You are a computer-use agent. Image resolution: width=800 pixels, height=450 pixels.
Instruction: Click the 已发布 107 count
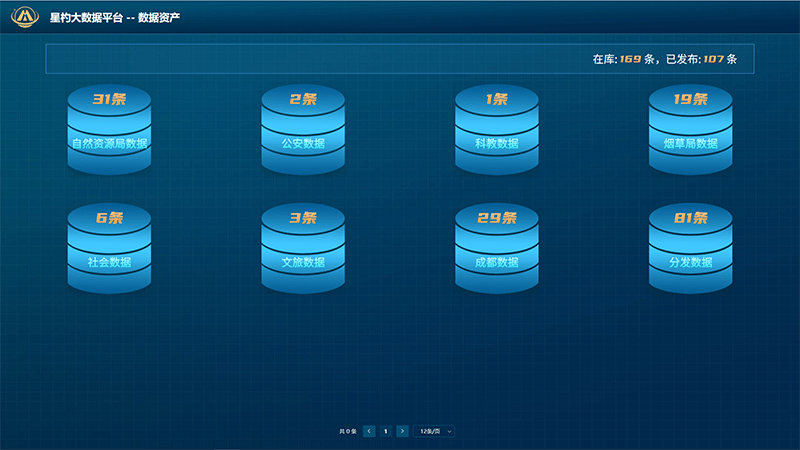click(x=713, y=59)
